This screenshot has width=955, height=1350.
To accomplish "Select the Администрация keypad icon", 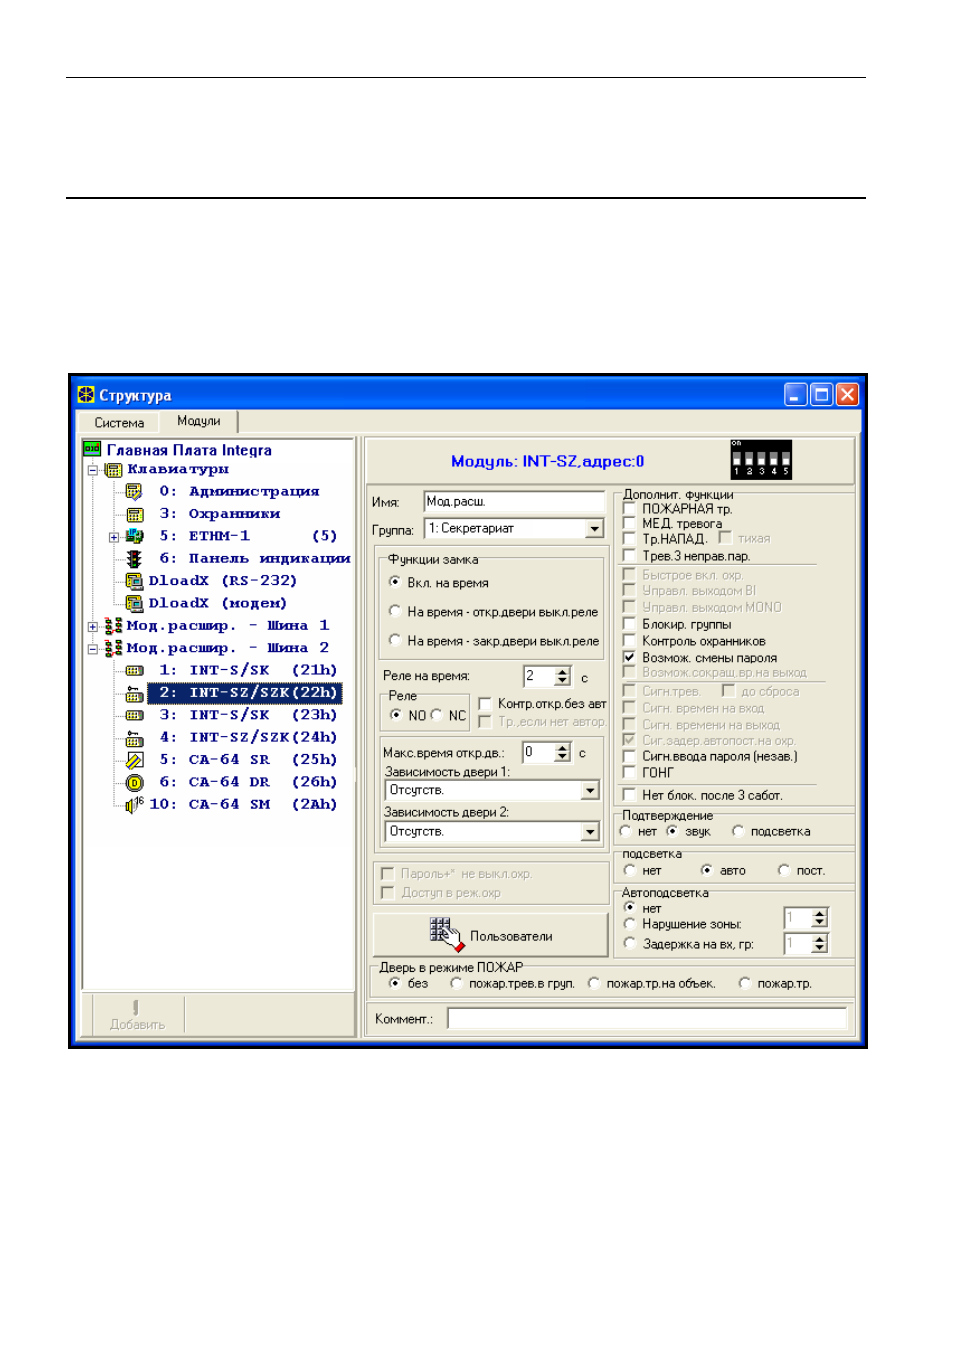I will click(x=134, y=491).
